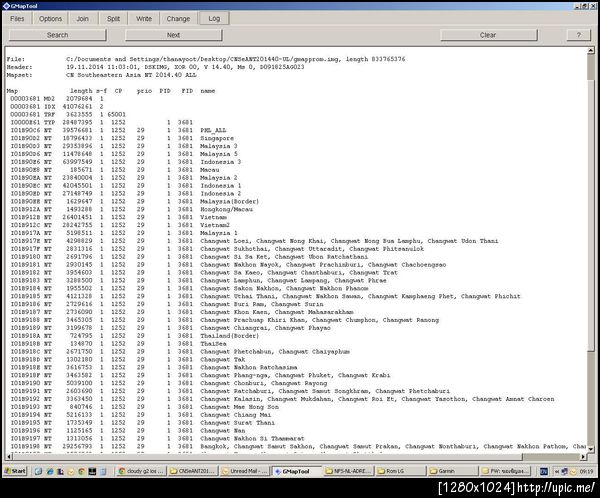The height and width of the screenshot is (498, 600).
Task: Click the language indicator in taskbar
Action: tap(544, 471)
